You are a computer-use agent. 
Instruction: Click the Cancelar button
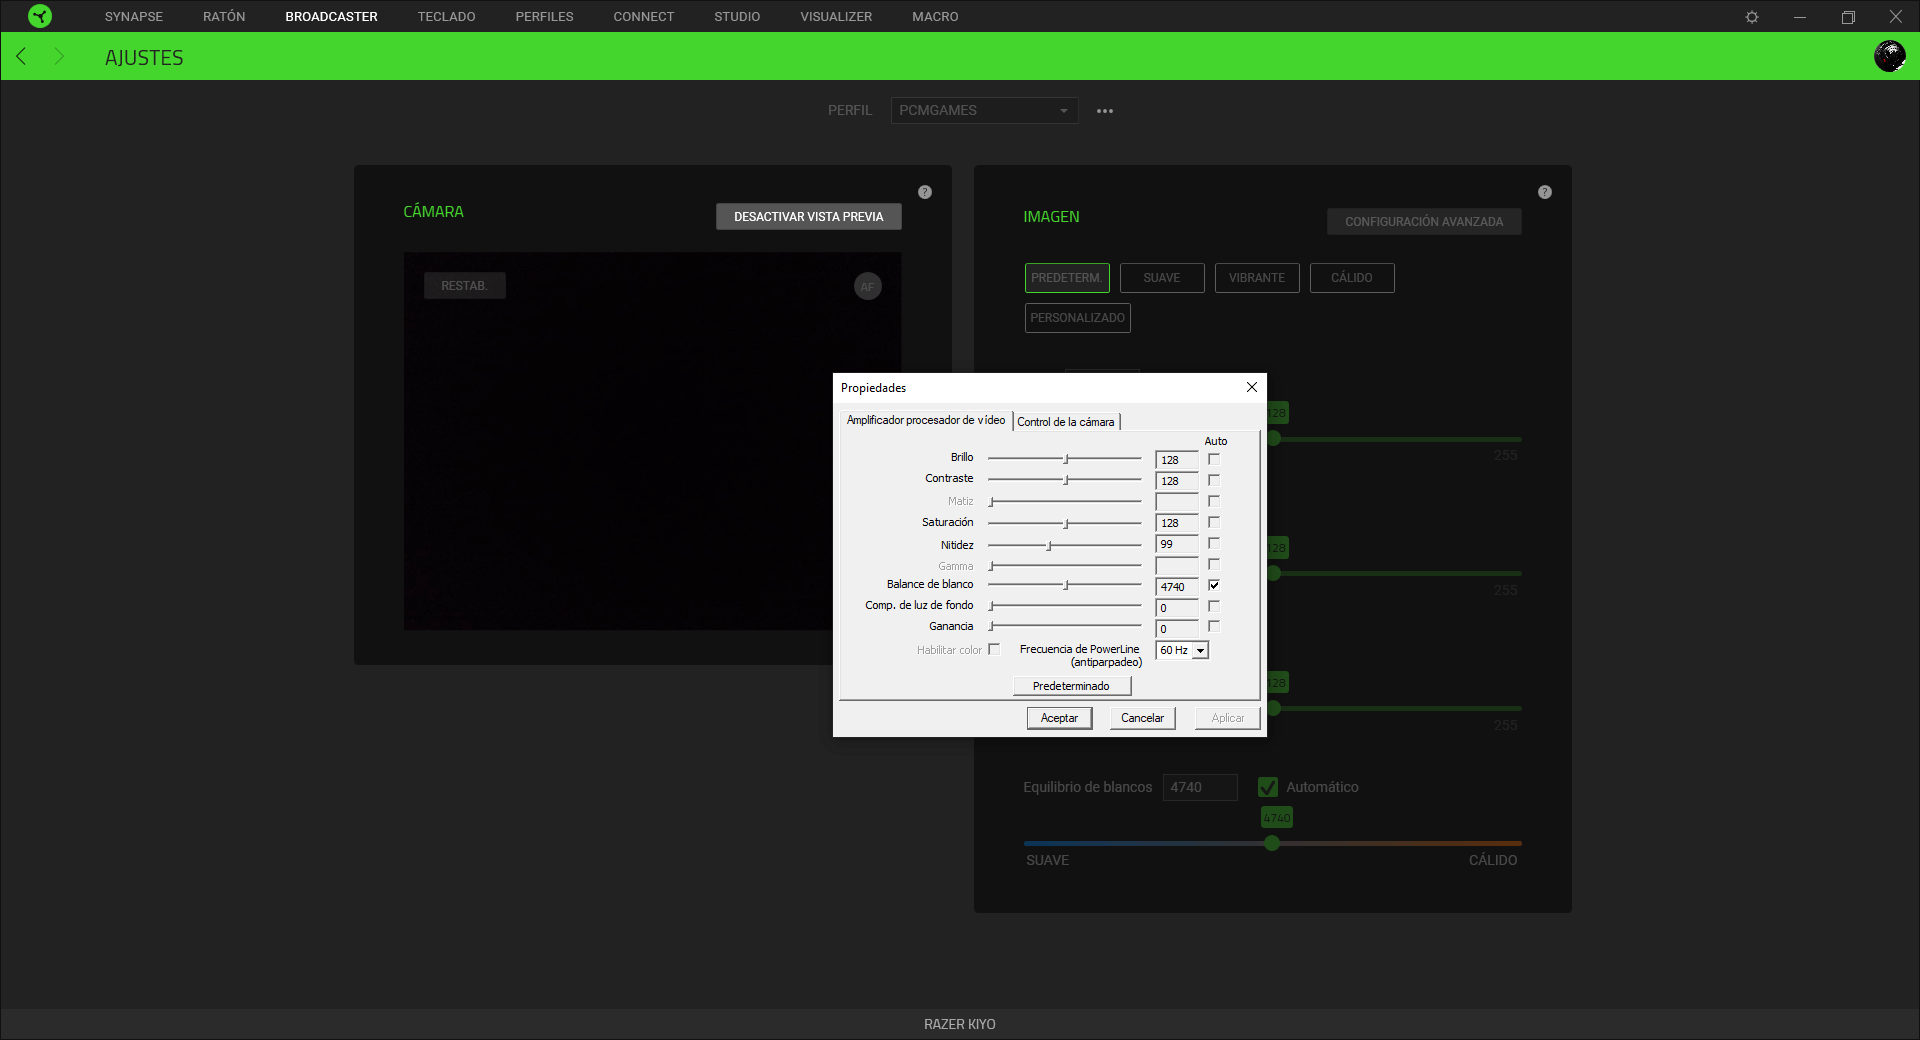click(1142, 718)
